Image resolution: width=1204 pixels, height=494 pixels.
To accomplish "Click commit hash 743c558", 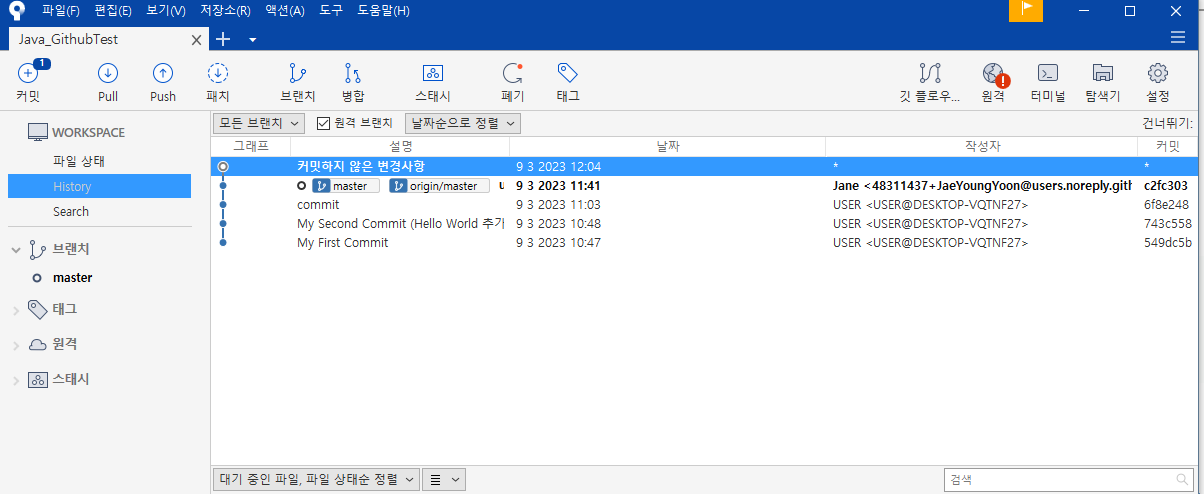I will [x=1168, y=223].
